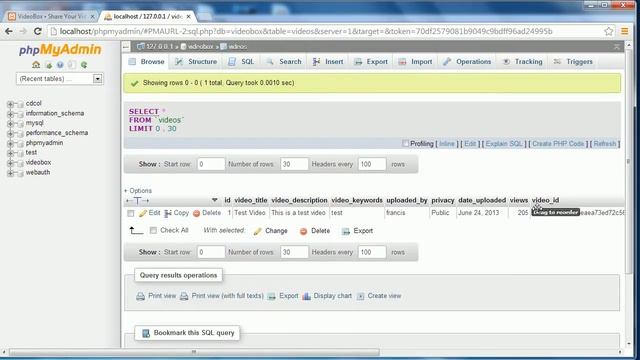The image size is (640, 360).
Task: Click the Refresh link
Action: [604, 144]
